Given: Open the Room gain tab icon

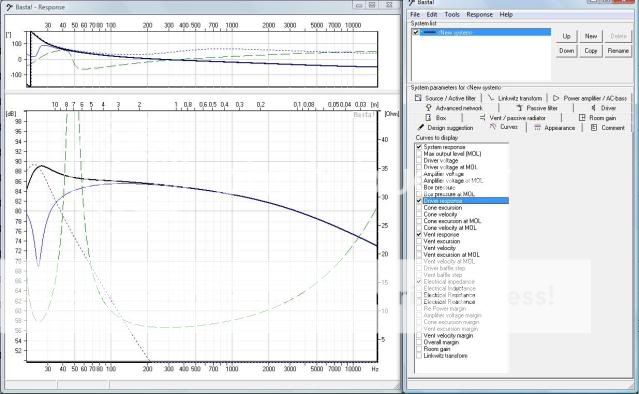Looking at the screenshot, I should (582, 118).
